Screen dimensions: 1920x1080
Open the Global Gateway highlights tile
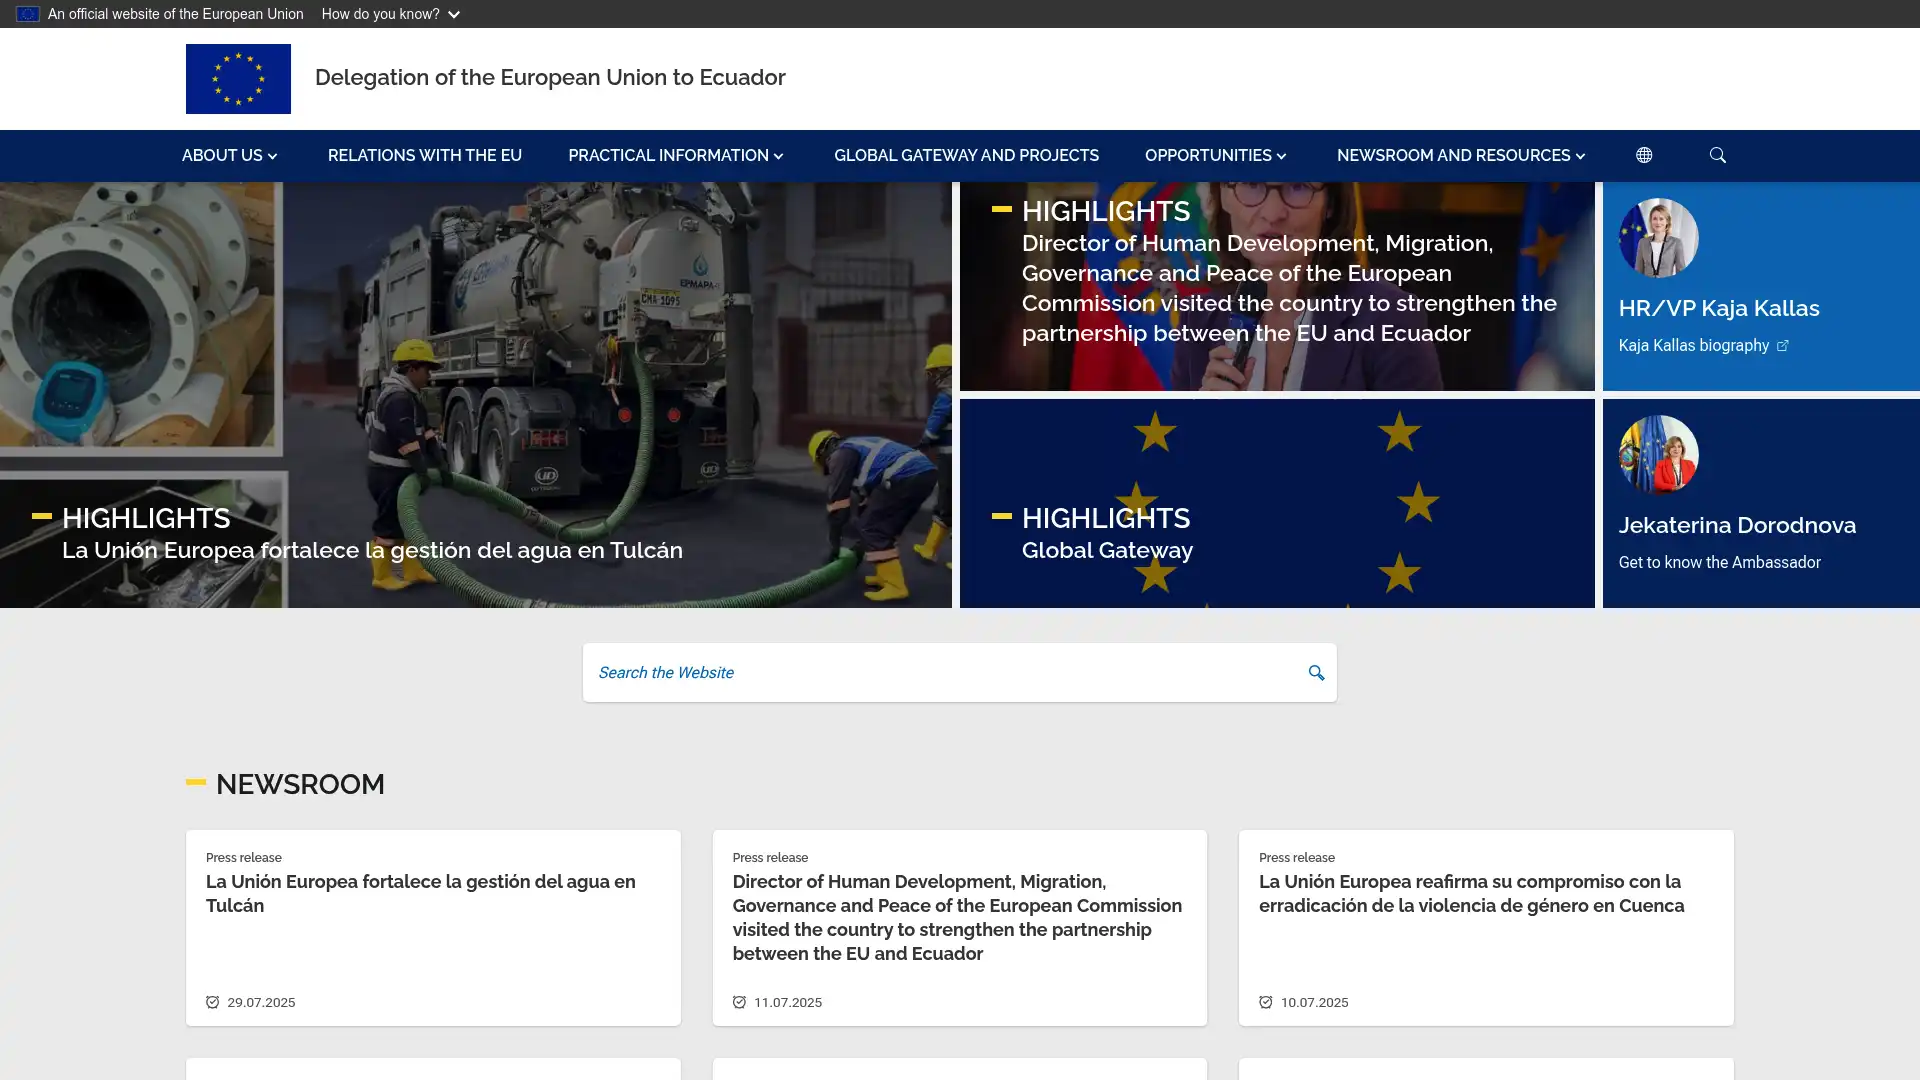(x=1106, y=550)
